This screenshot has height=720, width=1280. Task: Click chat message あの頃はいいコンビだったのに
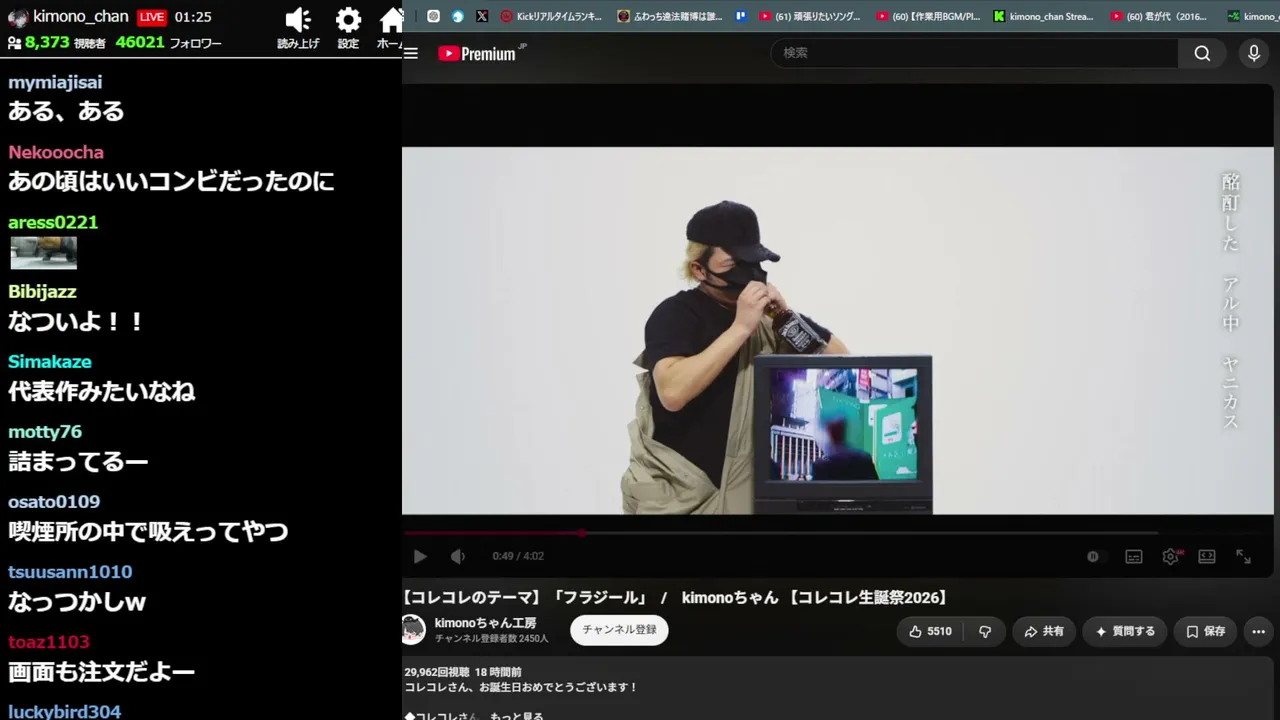click(171, 181)
